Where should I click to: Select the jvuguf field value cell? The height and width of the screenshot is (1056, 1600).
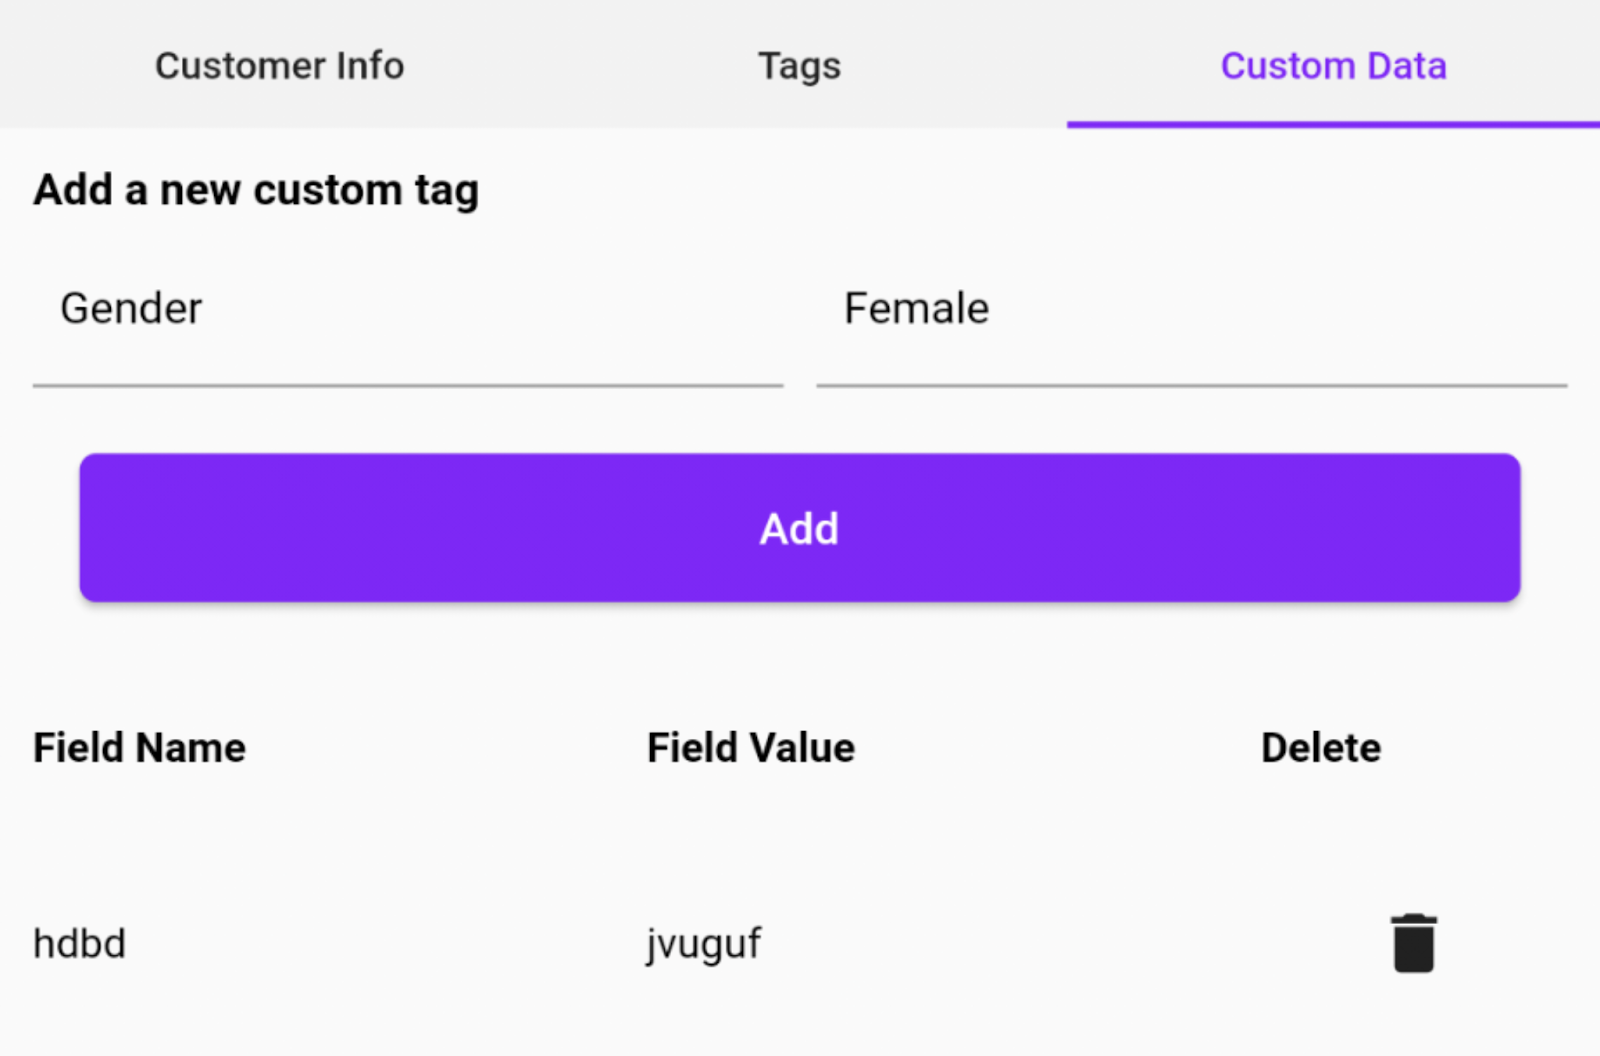703,944
